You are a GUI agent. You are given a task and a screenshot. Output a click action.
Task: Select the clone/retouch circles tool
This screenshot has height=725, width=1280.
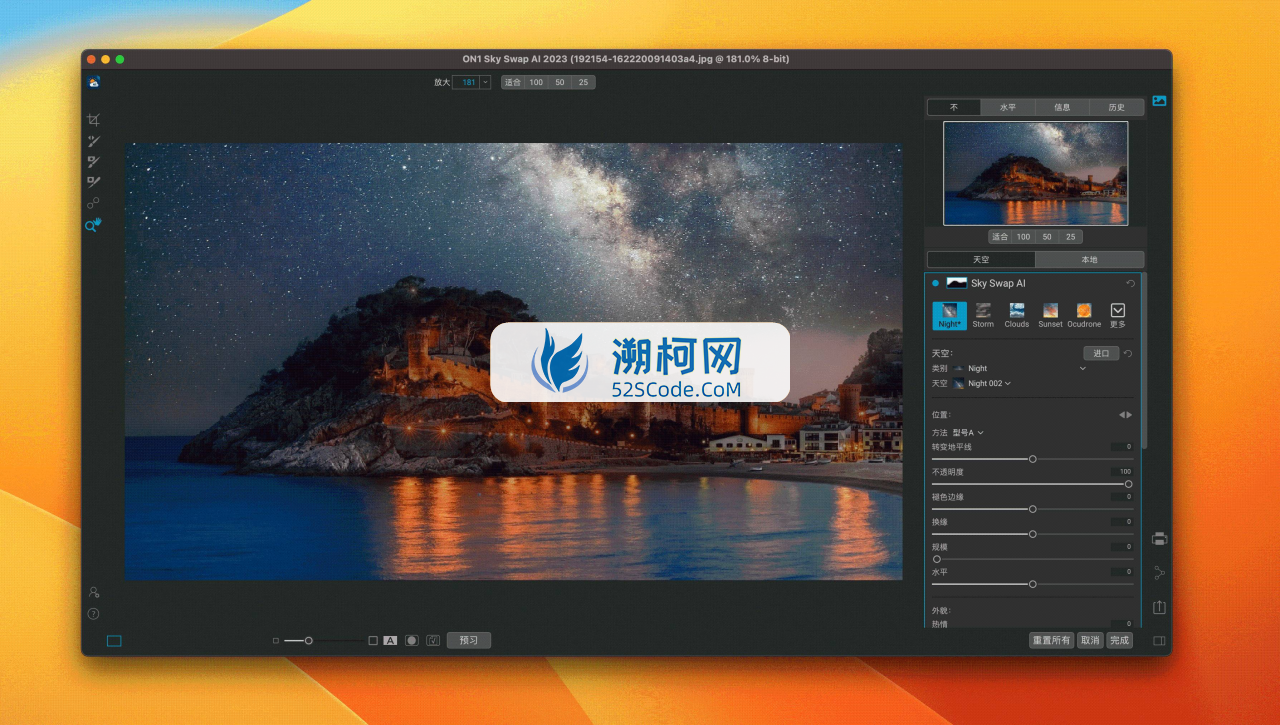click(93, 203)
